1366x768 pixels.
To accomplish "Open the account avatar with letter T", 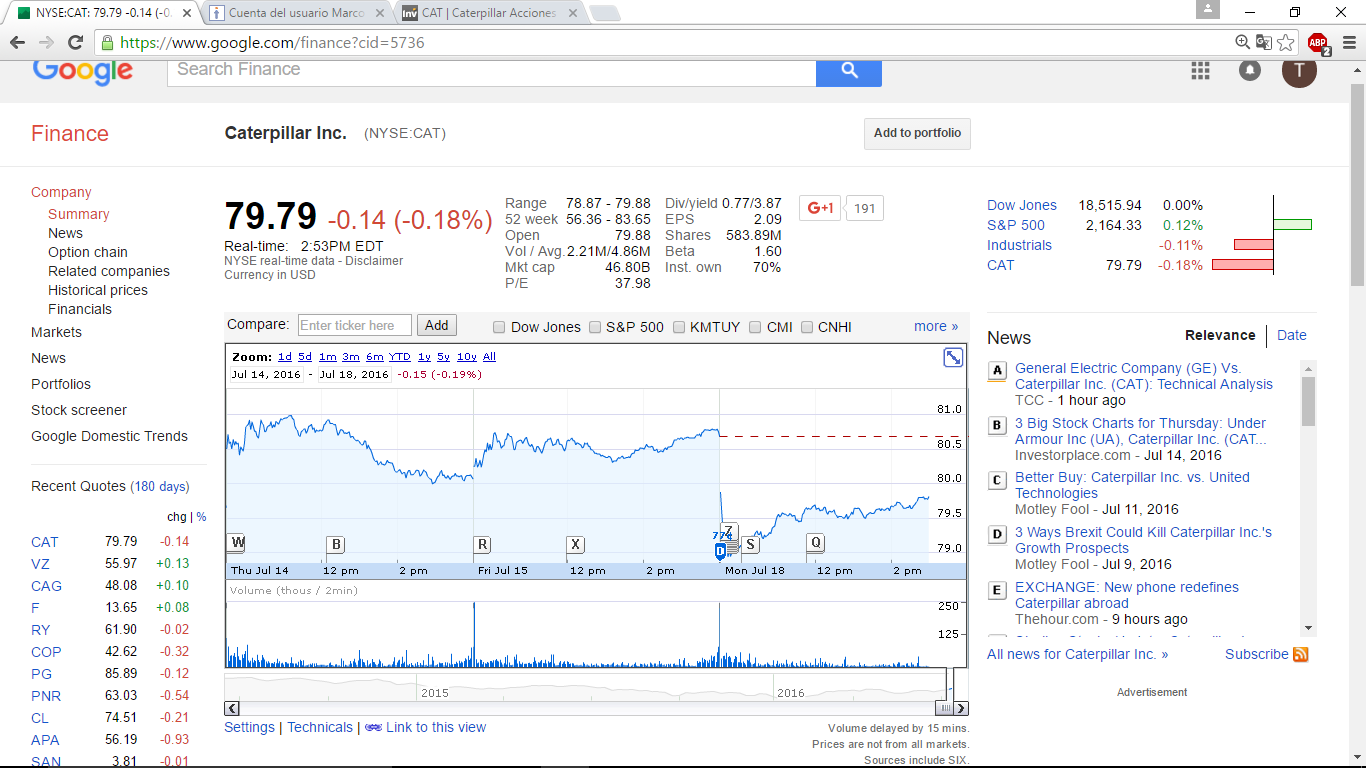I will tap(1299, 70).
